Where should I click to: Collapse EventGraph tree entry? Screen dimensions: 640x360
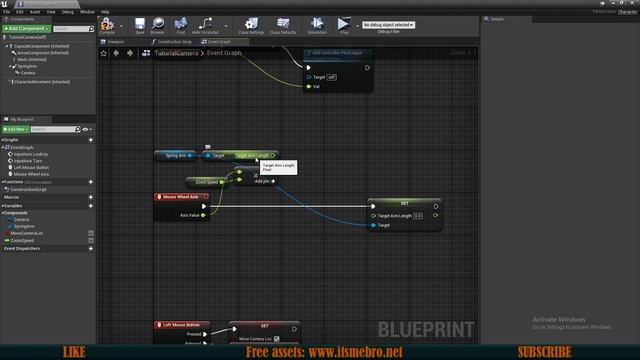point(3,147)
